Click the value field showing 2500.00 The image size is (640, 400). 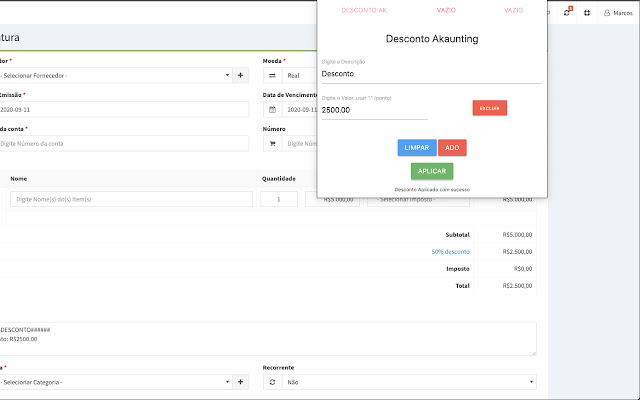[x=375, y=110]
